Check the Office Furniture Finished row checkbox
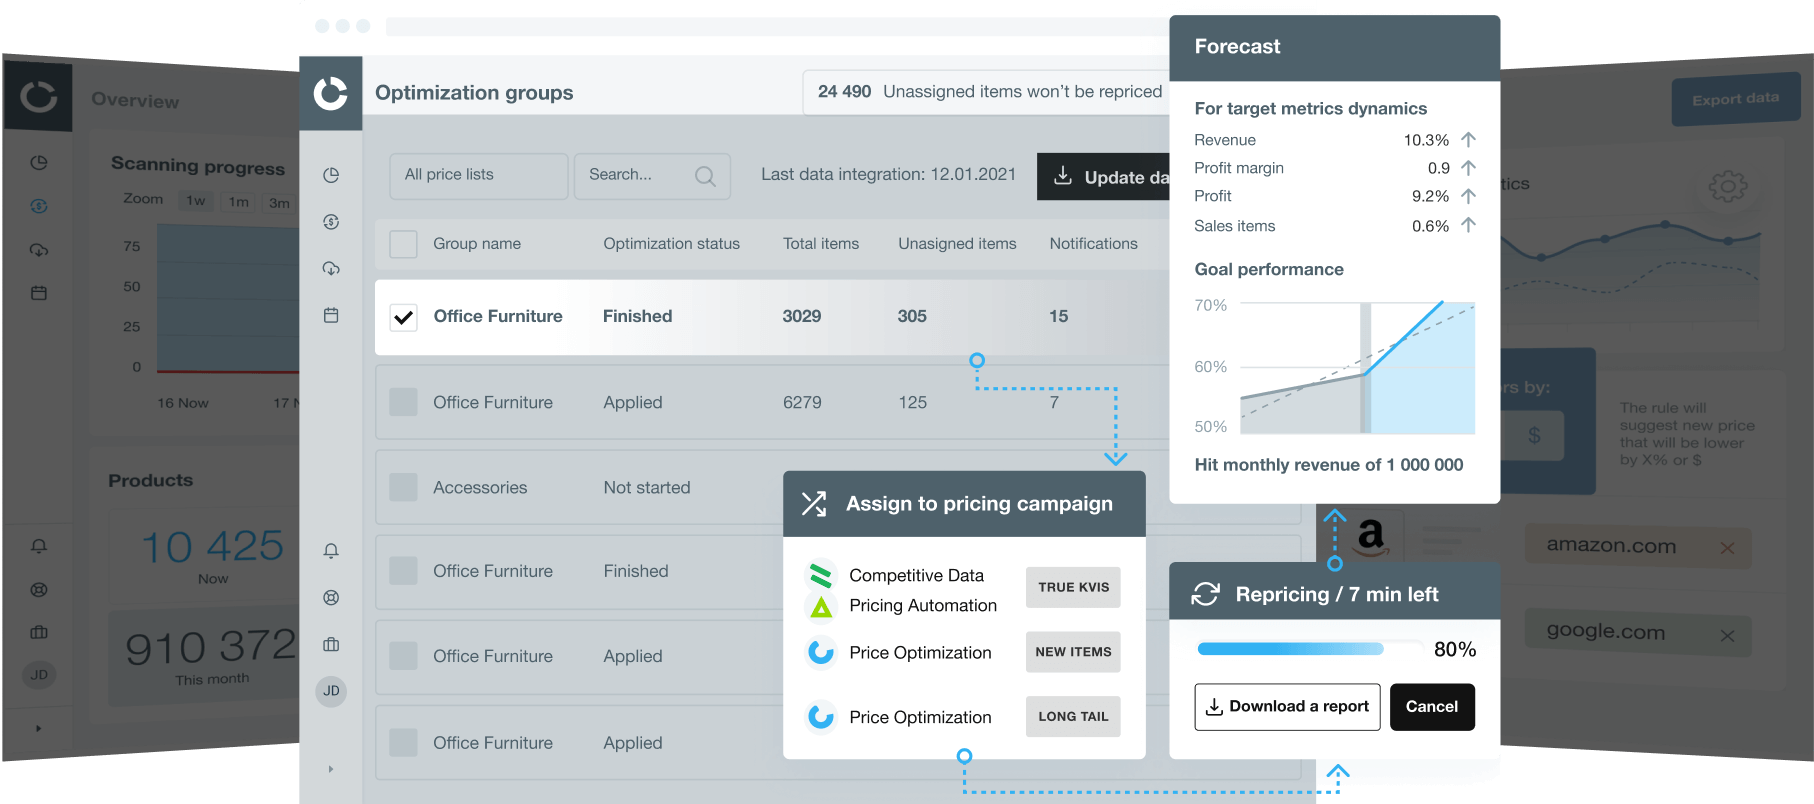1814x804 pixels. tap(403, 571)
